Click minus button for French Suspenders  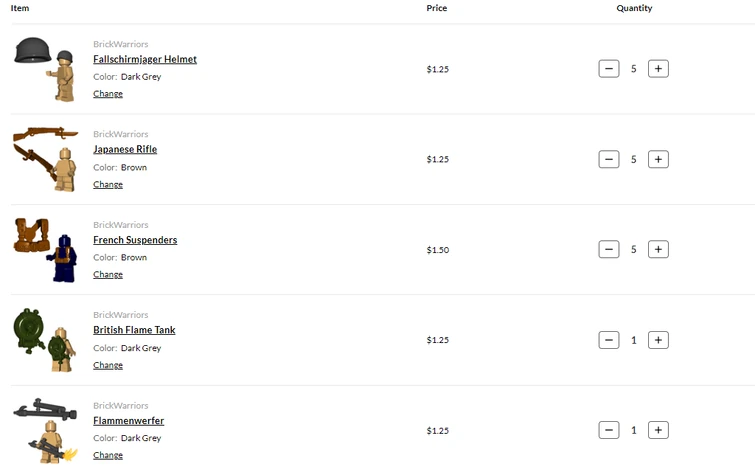click(x=609, y=249)
